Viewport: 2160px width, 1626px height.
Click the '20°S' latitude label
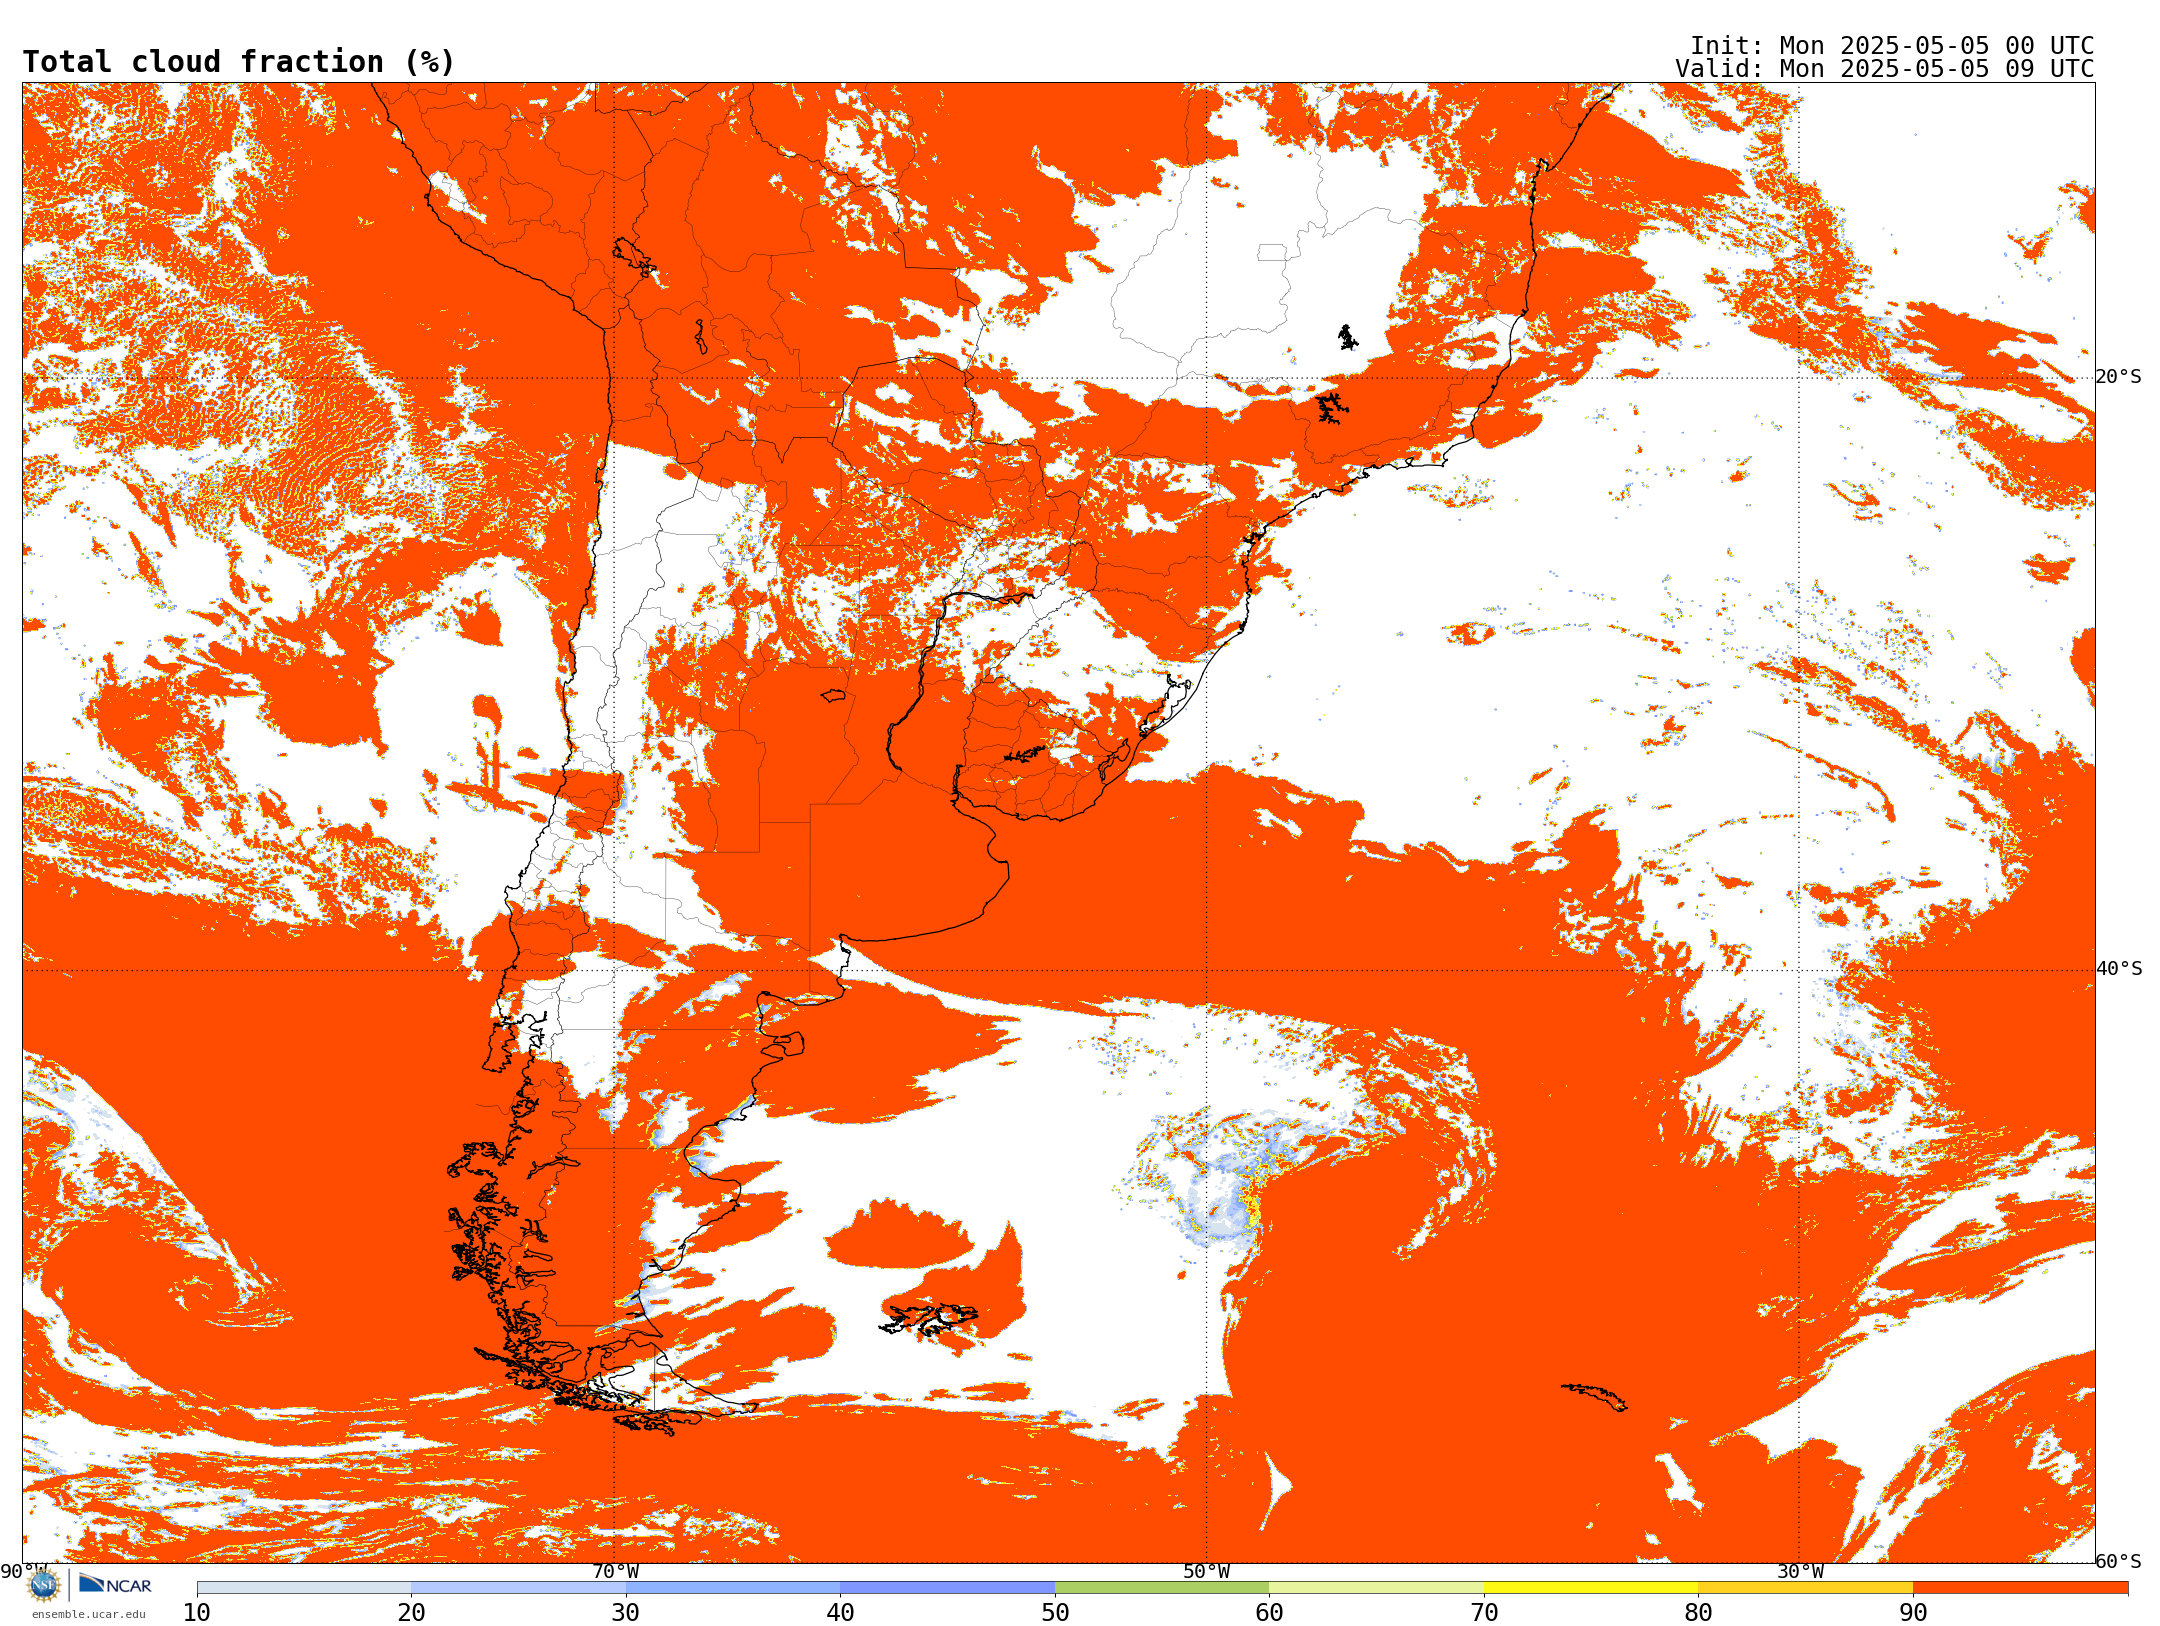[2119, 377]
